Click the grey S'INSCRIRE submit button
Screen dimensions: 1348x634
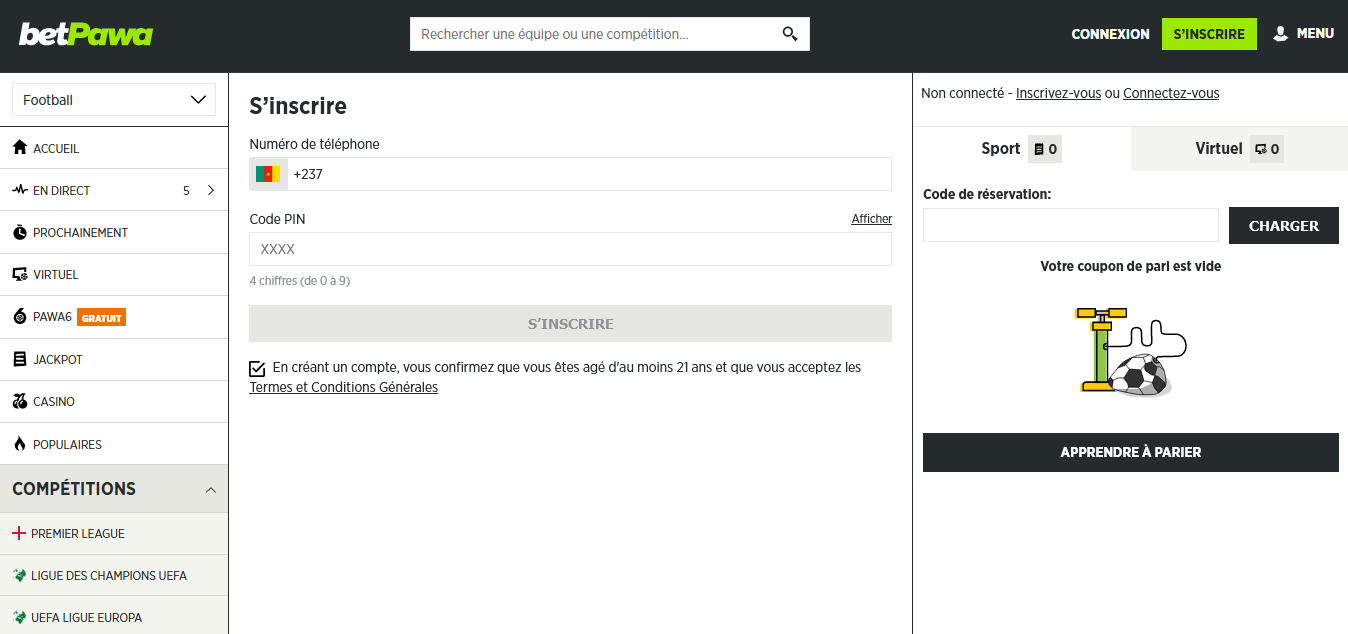click(x=570, y=324)
